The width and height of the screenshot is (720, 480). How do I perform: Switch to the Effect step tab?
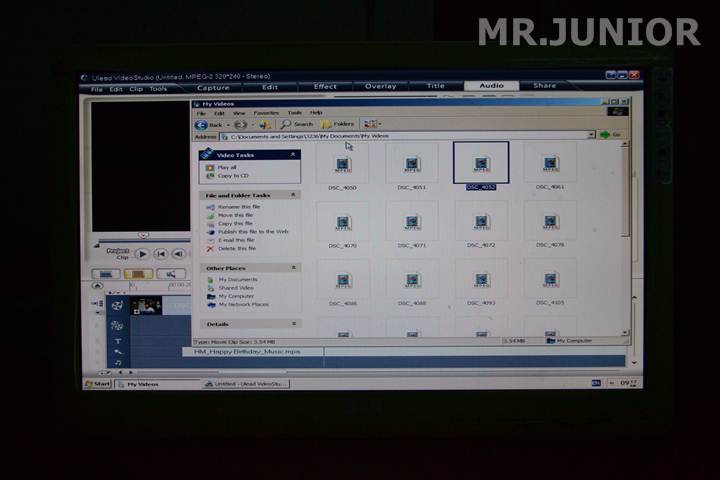point(325,86)
